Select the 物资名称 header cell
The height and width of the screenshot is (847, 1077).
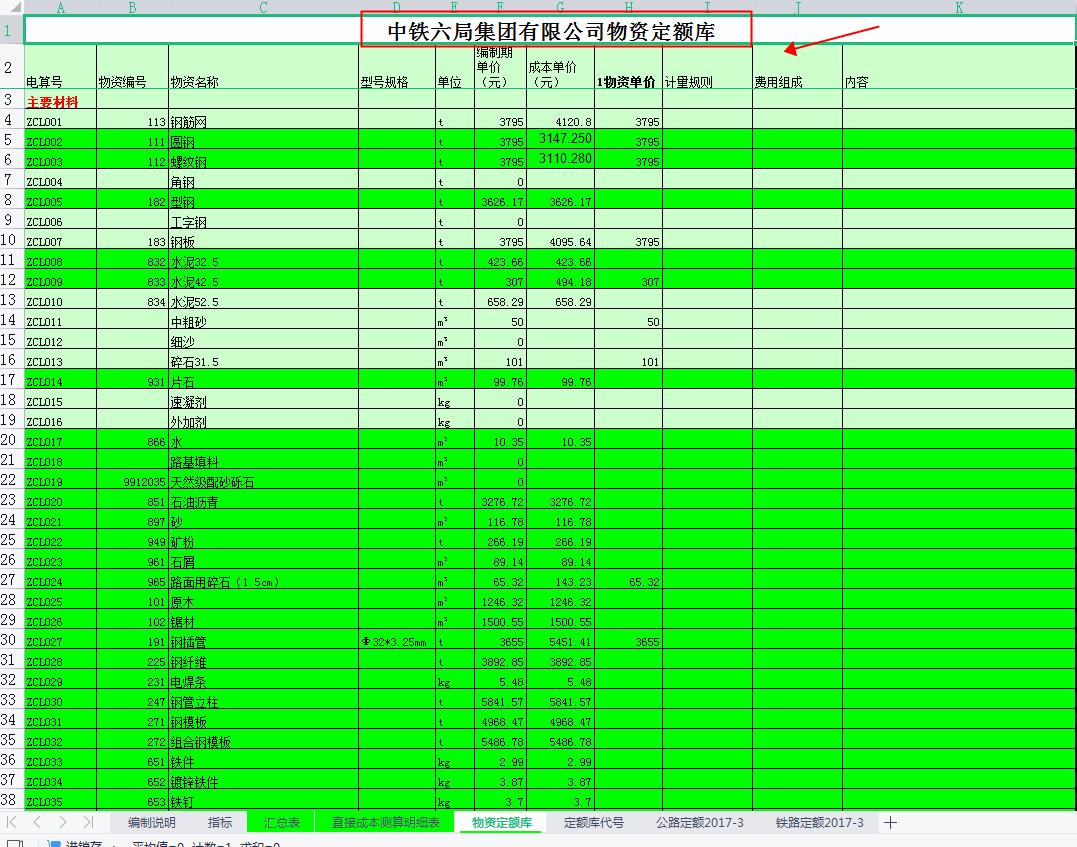(264, 67)
